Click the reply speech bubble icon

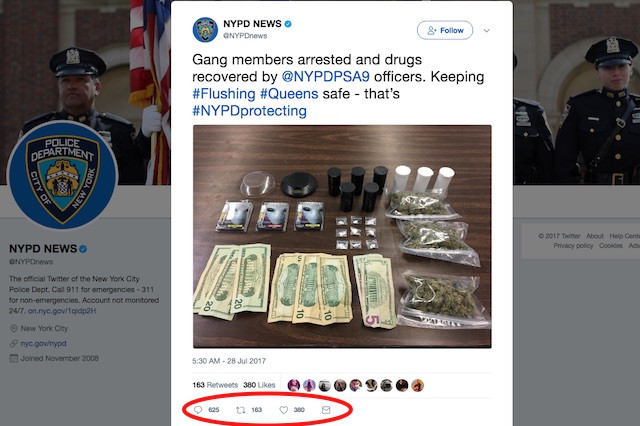pyautogui.click(x=198, y=410)
